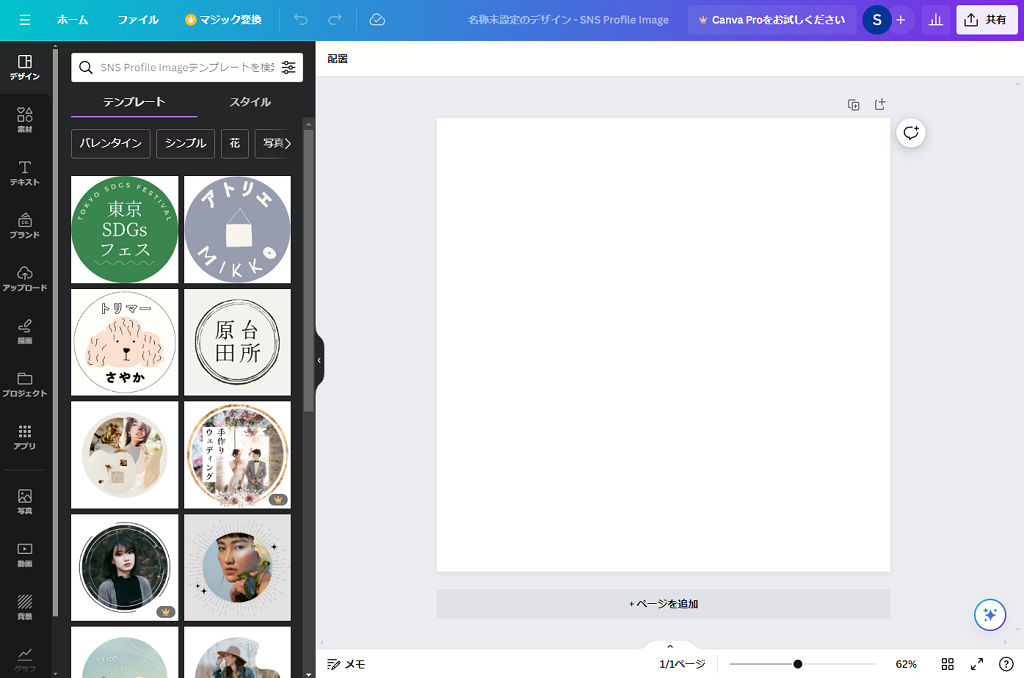Toggle the メモ notes panel
The image size is (1024, 678).
[346, 664]
